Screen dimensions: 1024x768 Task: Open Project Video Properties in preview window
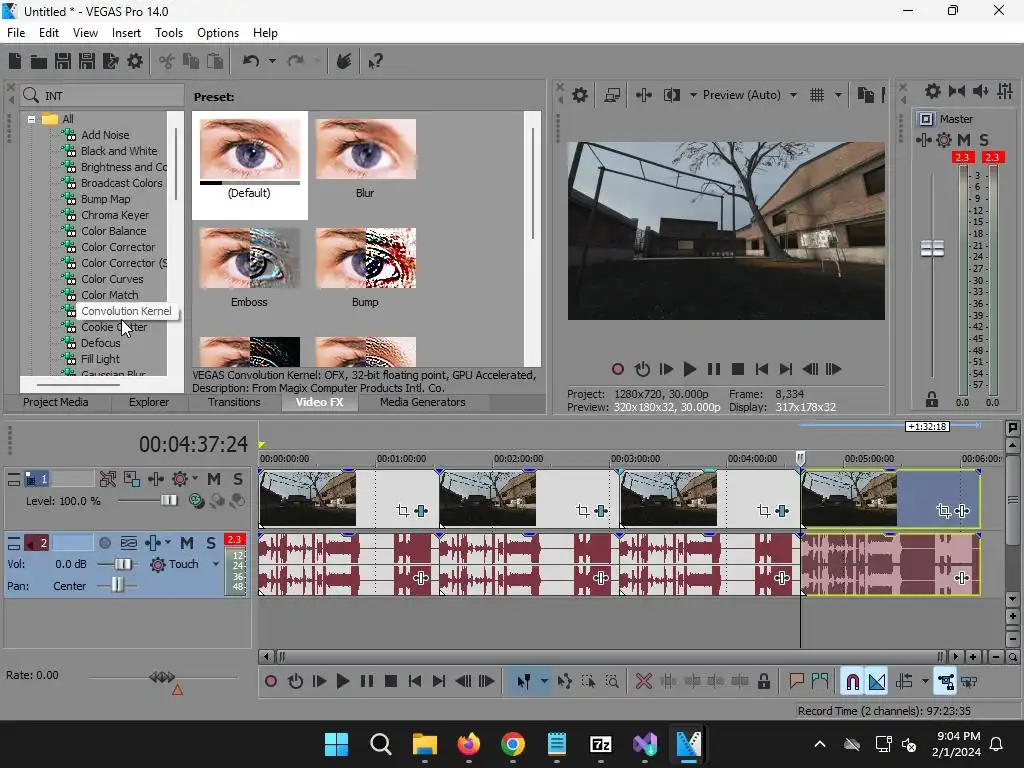(x=580, y=95)
